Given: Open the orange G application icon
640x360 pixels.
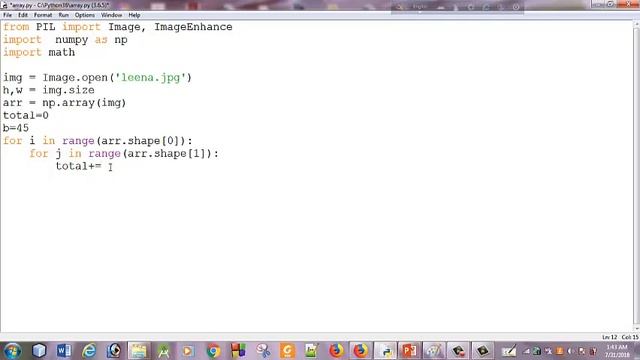Looking at the screenshot, I should (287, 351).
